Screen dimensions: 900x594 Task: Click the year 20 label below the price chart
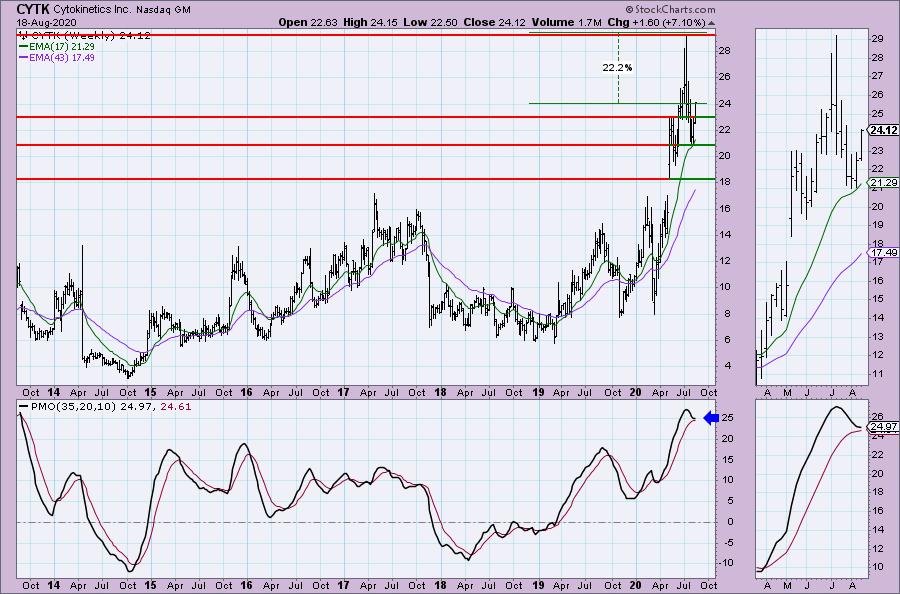pos(635,393)
